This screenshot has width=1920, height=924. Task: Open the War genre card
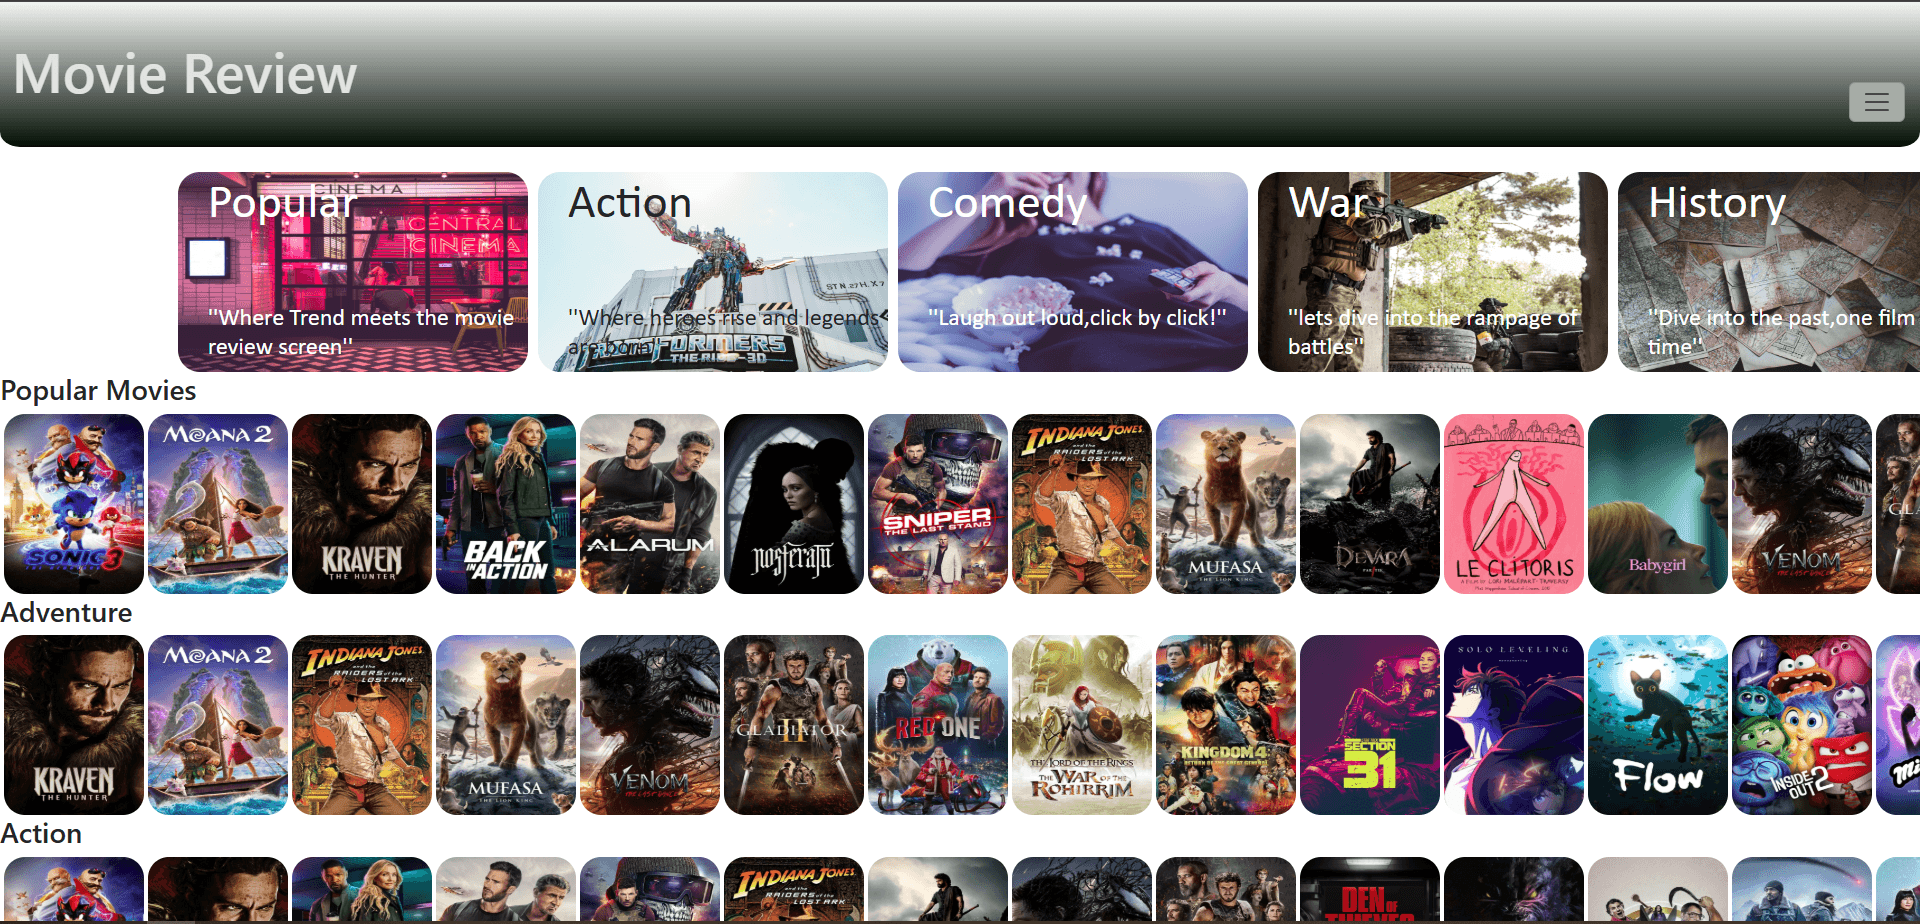click(1432, 271)
